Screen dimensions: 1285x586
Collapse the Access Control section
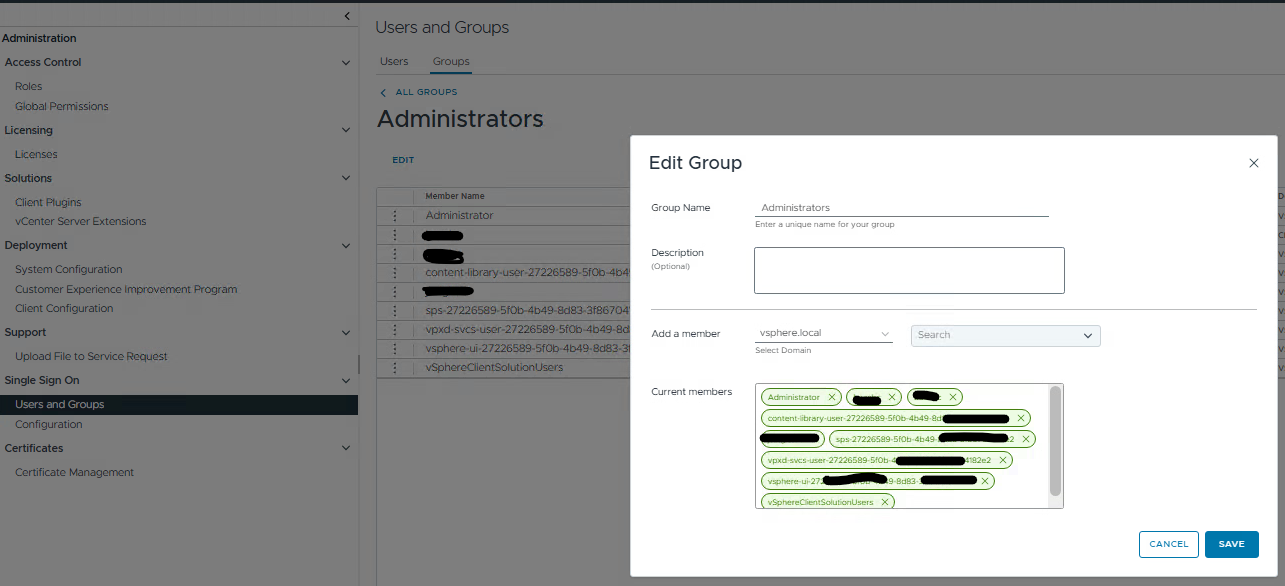(346, 62)
